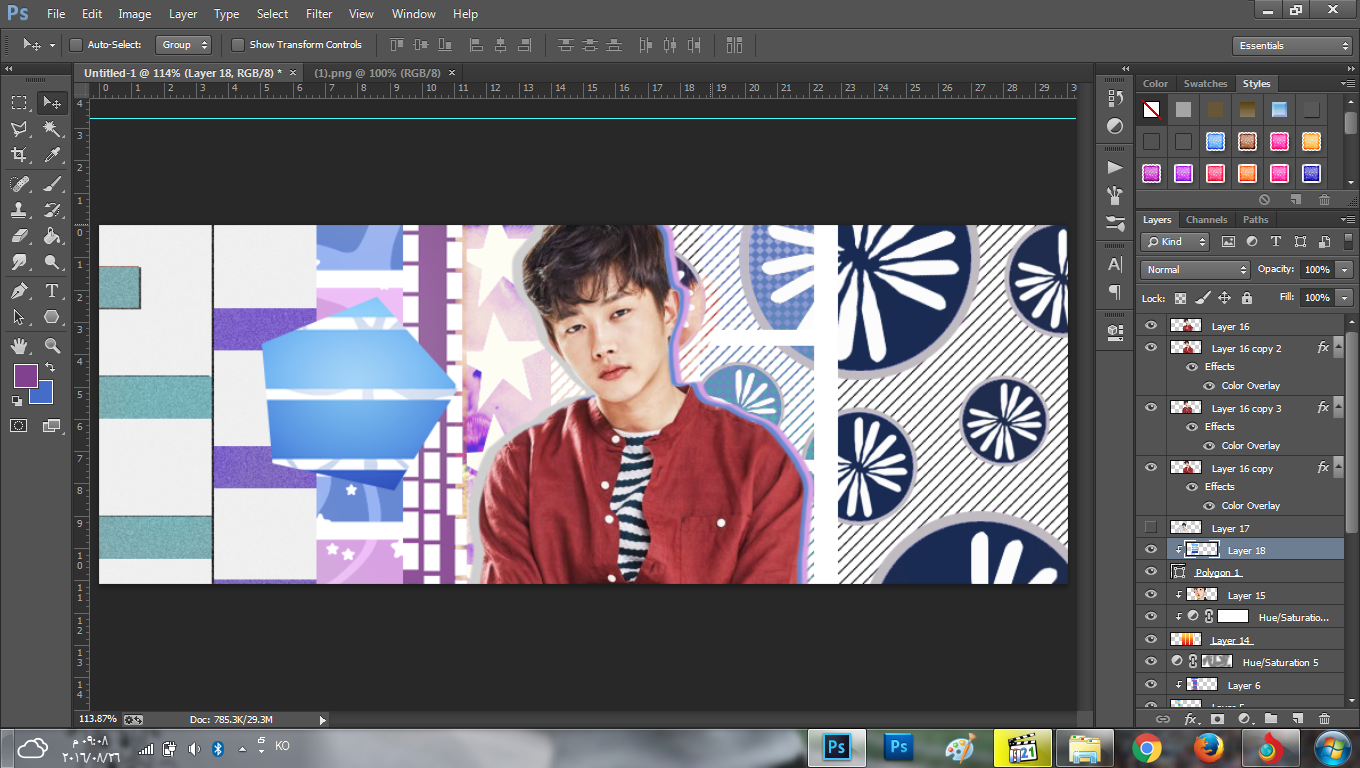Open the Auto-Select Group dropdown
This screenshot has width=1360, height=768.
pyautogui.click(x=184, y=45)
